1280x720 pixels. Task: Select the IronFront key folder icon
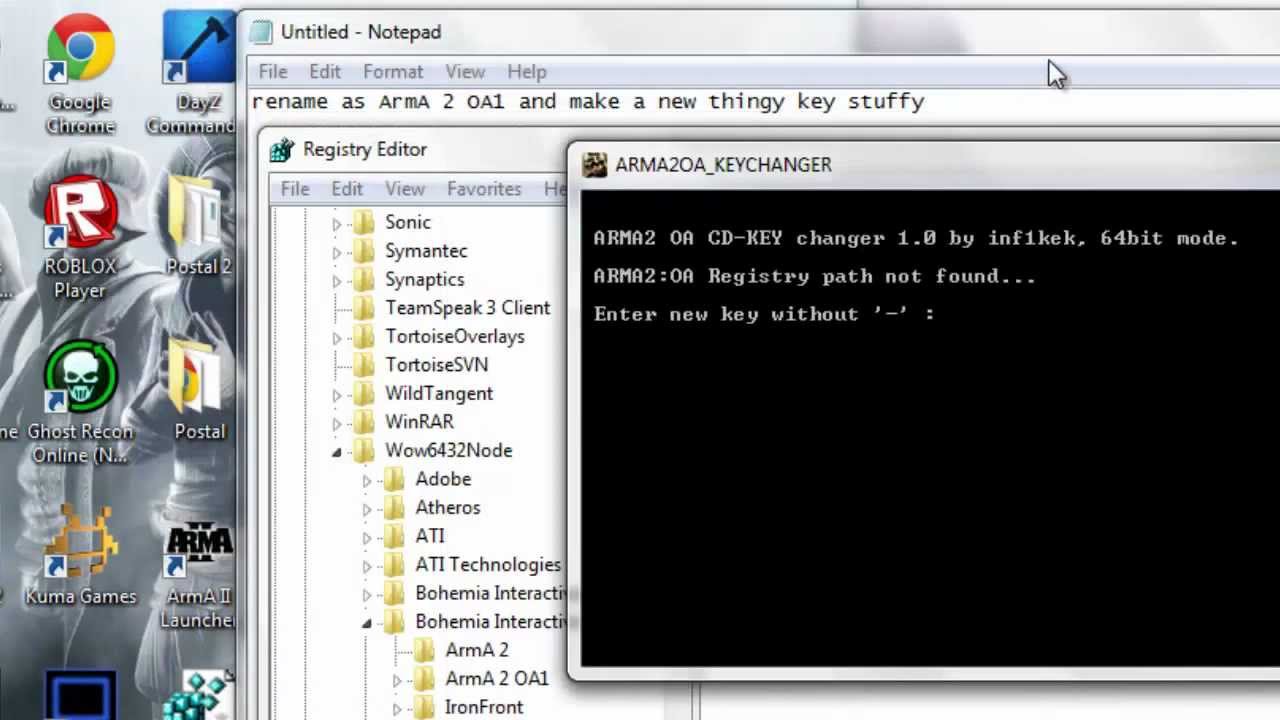tap(425, 707)
